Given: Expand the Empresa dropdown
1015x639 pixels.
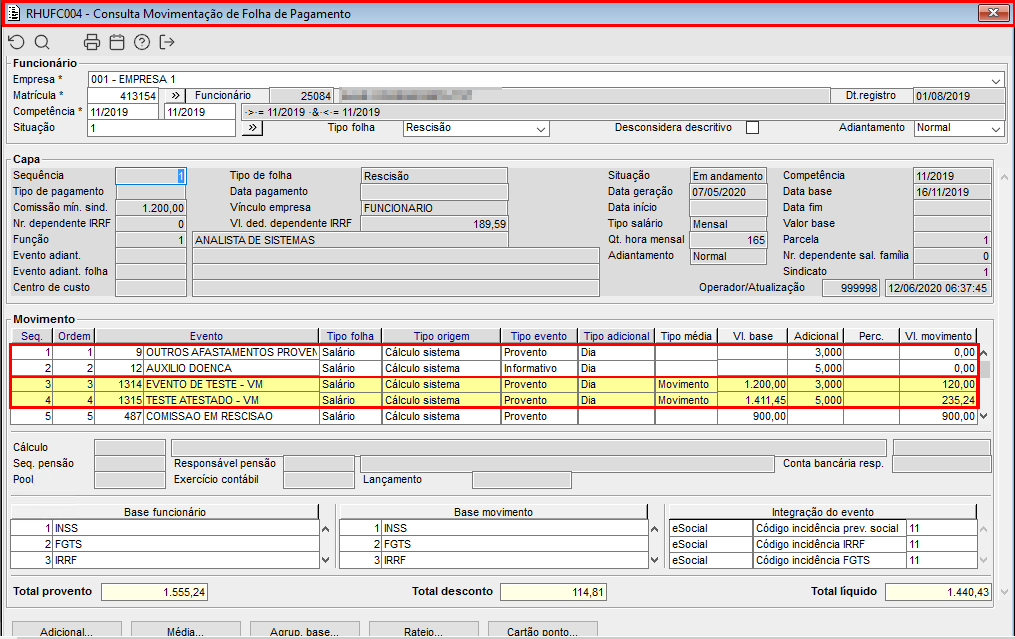Looking at the screenshot, I should (x=996, y=80).
